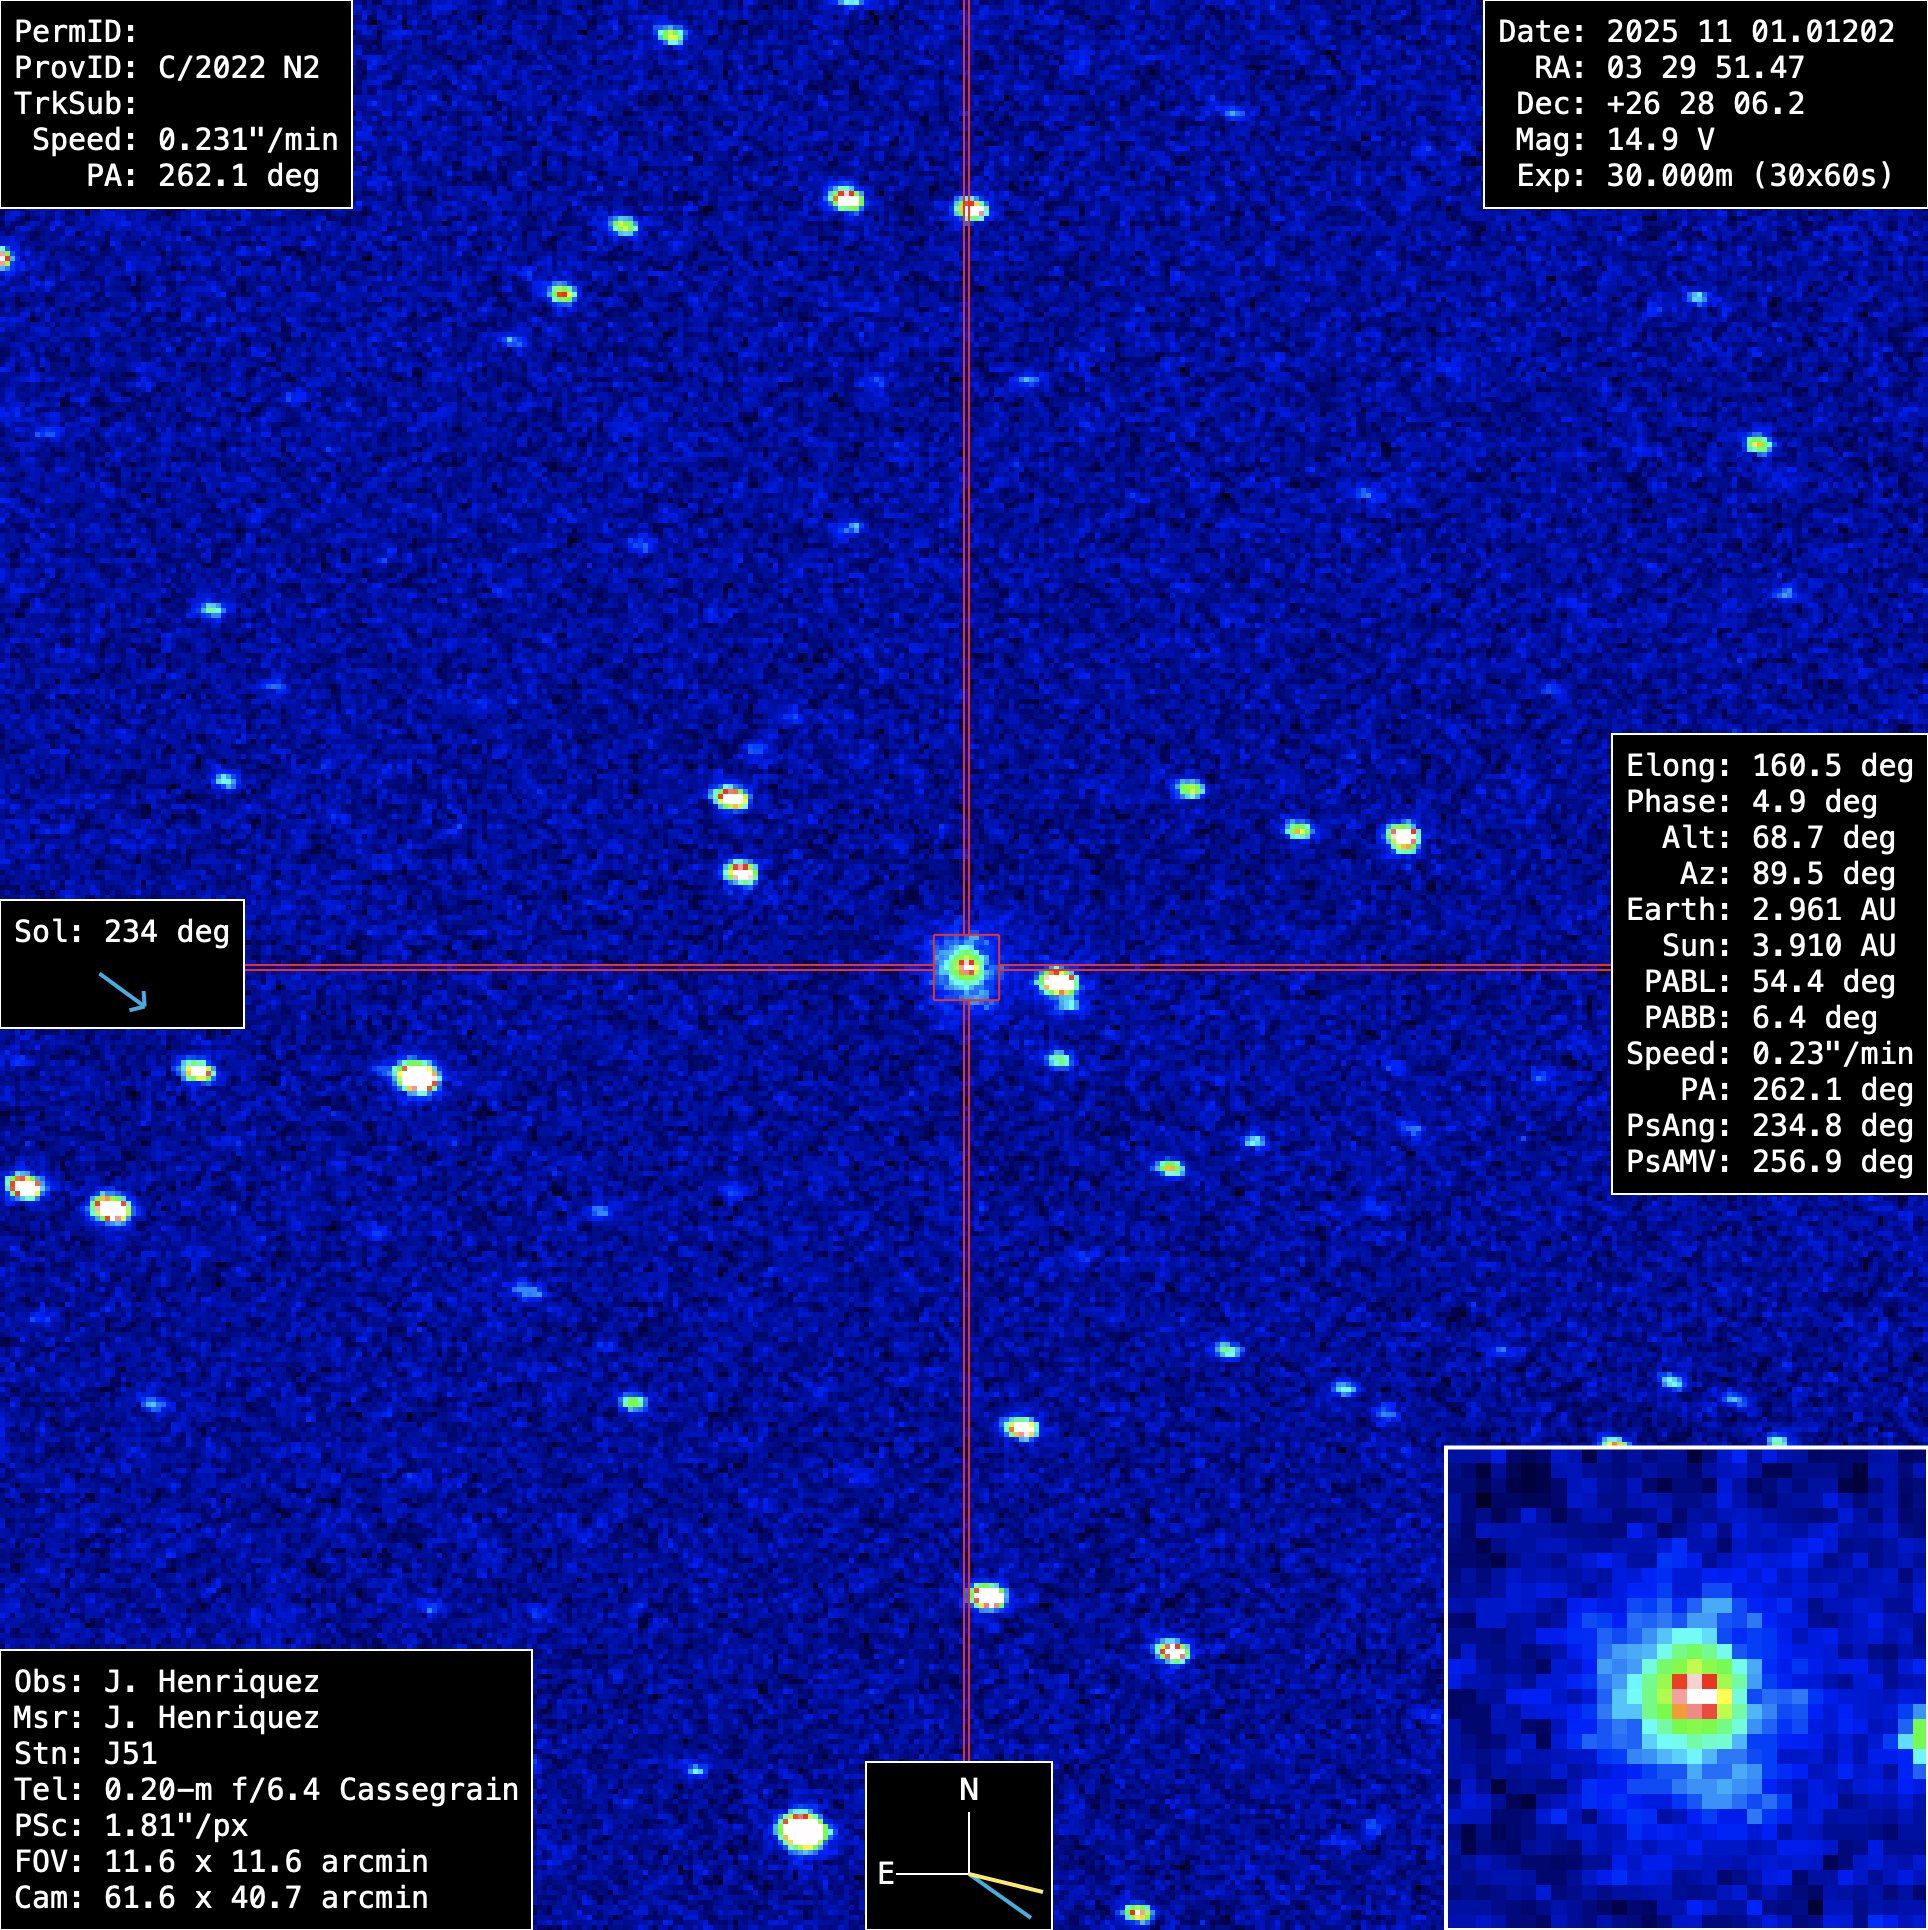Click the Elong 160.5 deg entry
Viewport: 1928px width, 1930px height.
[1769, 766]
